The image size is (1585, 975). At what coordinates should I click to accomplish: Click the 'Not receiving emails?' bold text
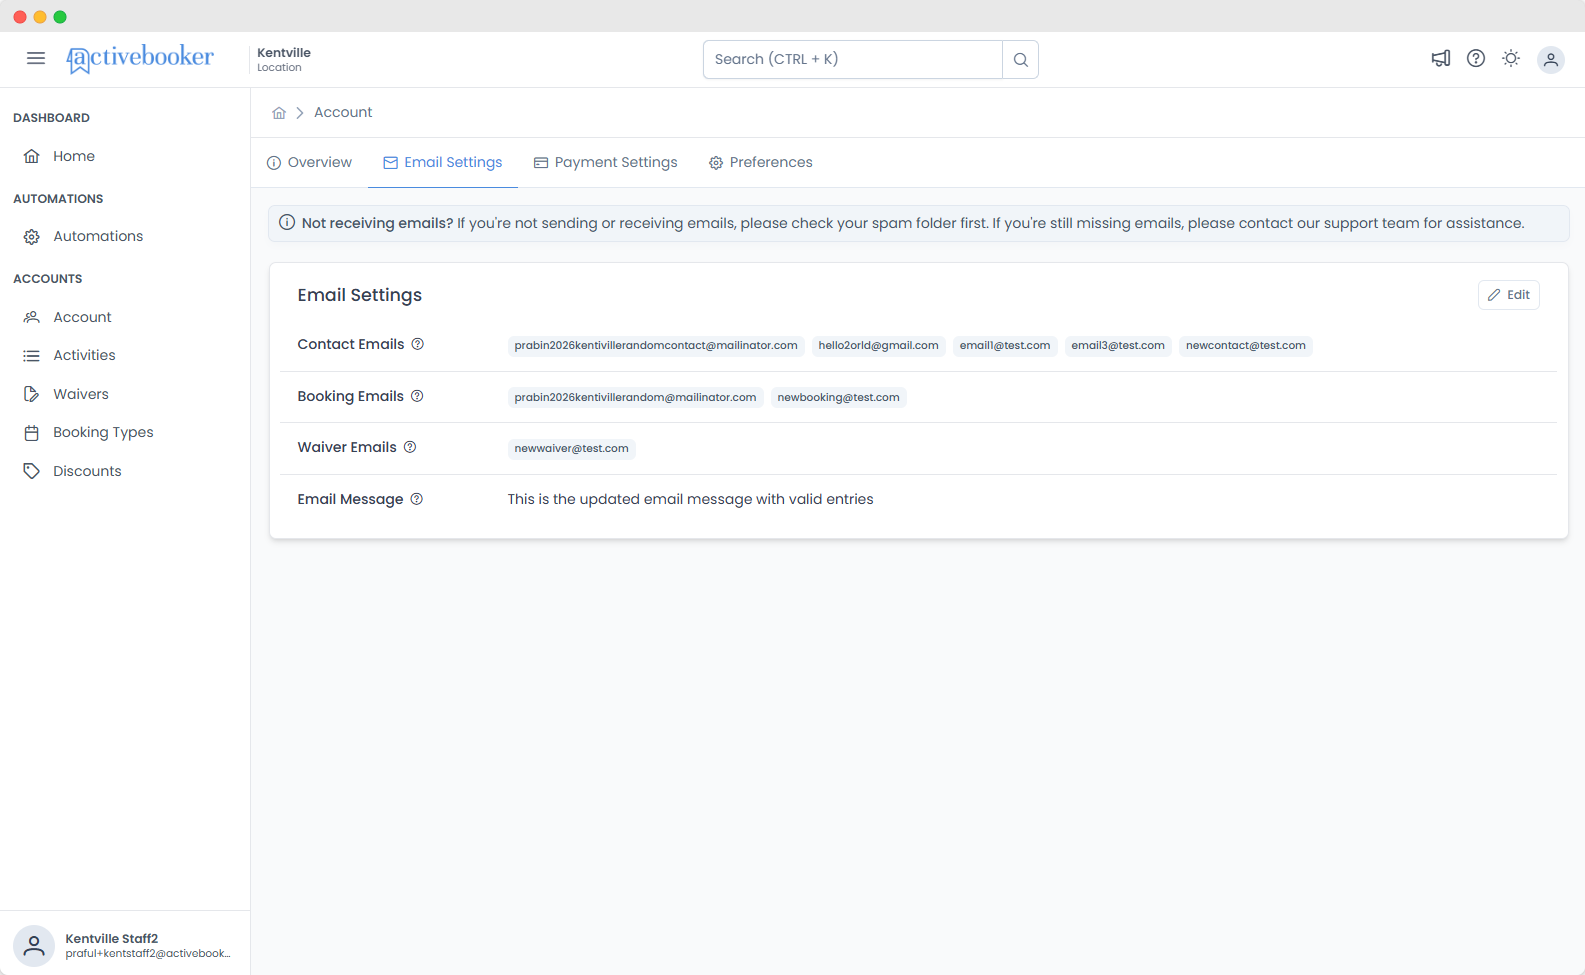[x=378, y=223]
